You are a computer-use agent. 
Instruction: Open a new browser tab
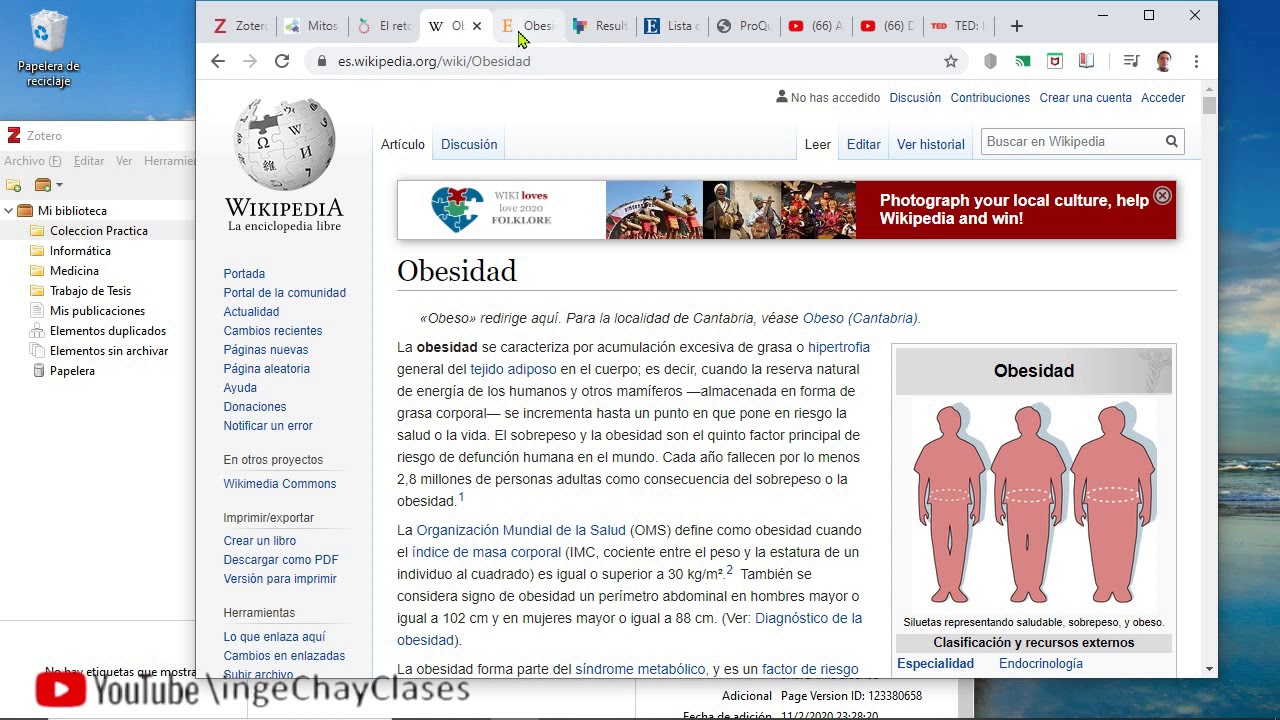click(x=1017, y=26)
